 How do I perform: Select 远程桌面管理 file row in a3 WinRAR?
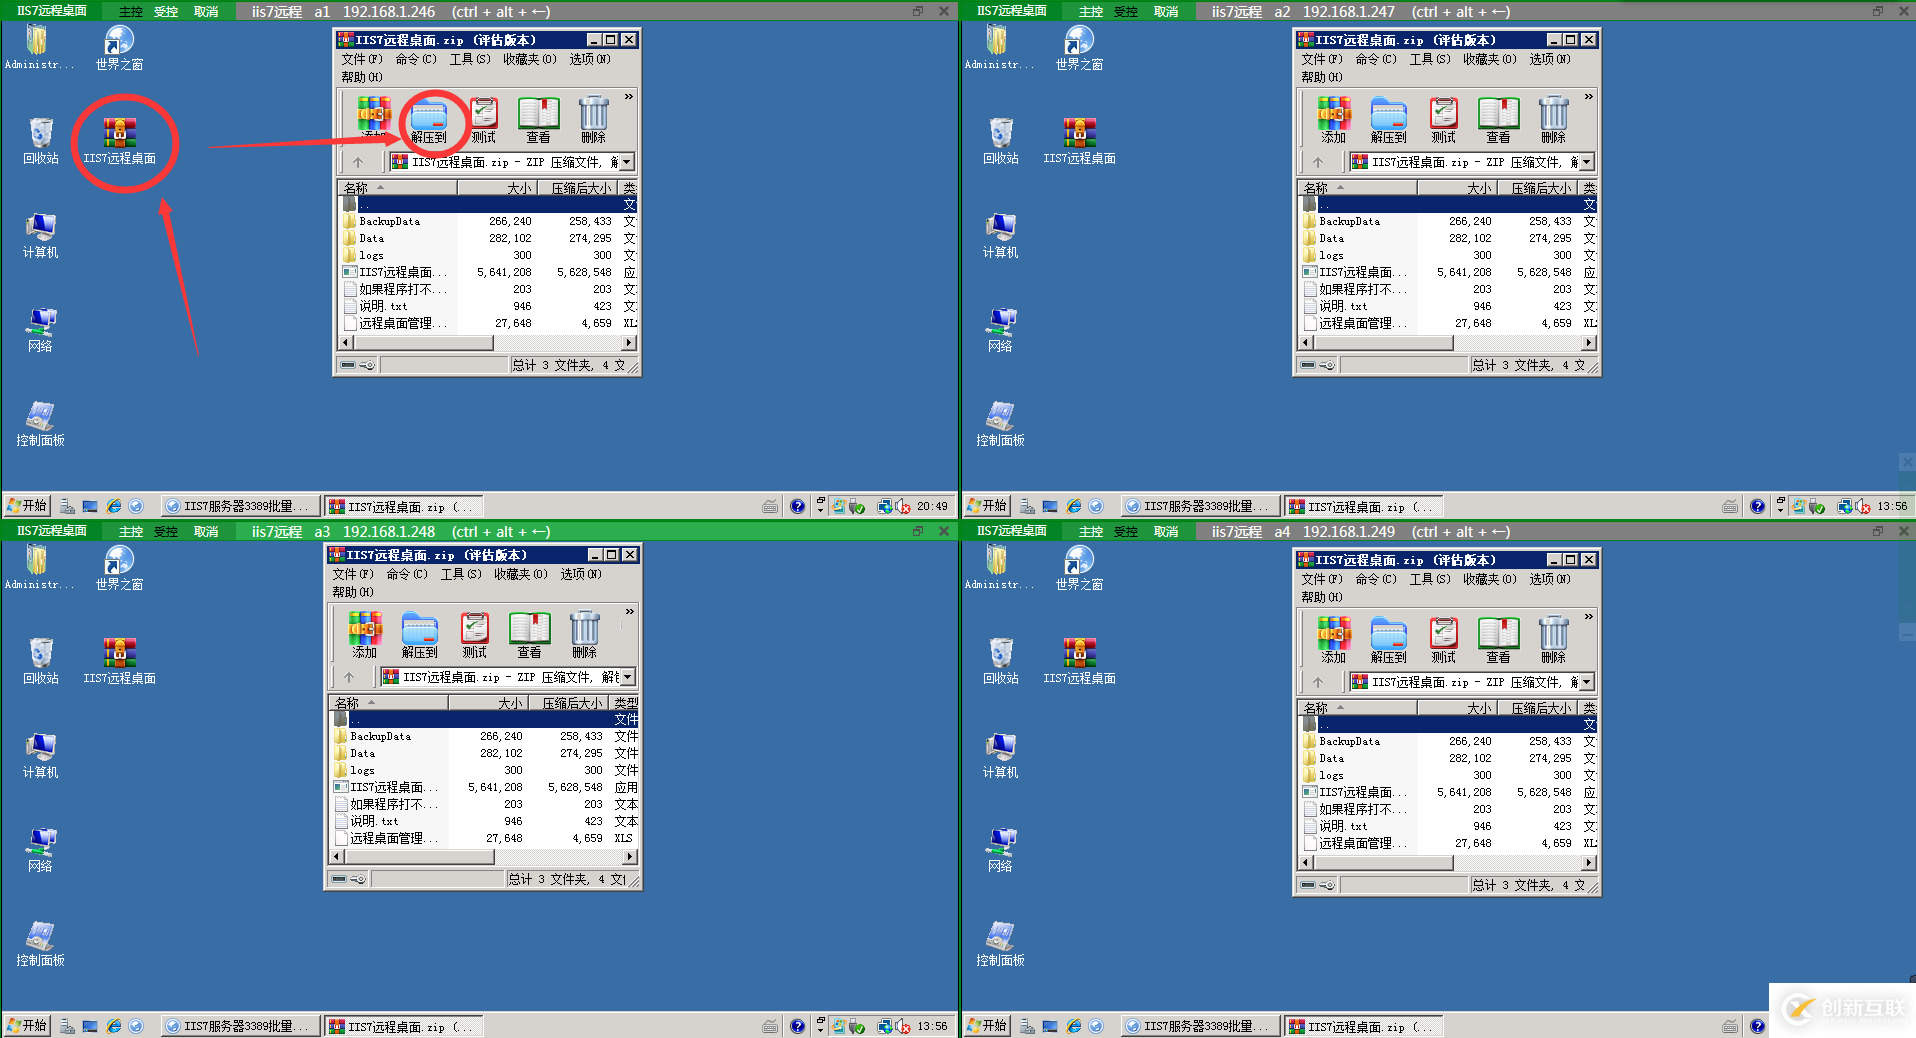click(x=484, y=838)
